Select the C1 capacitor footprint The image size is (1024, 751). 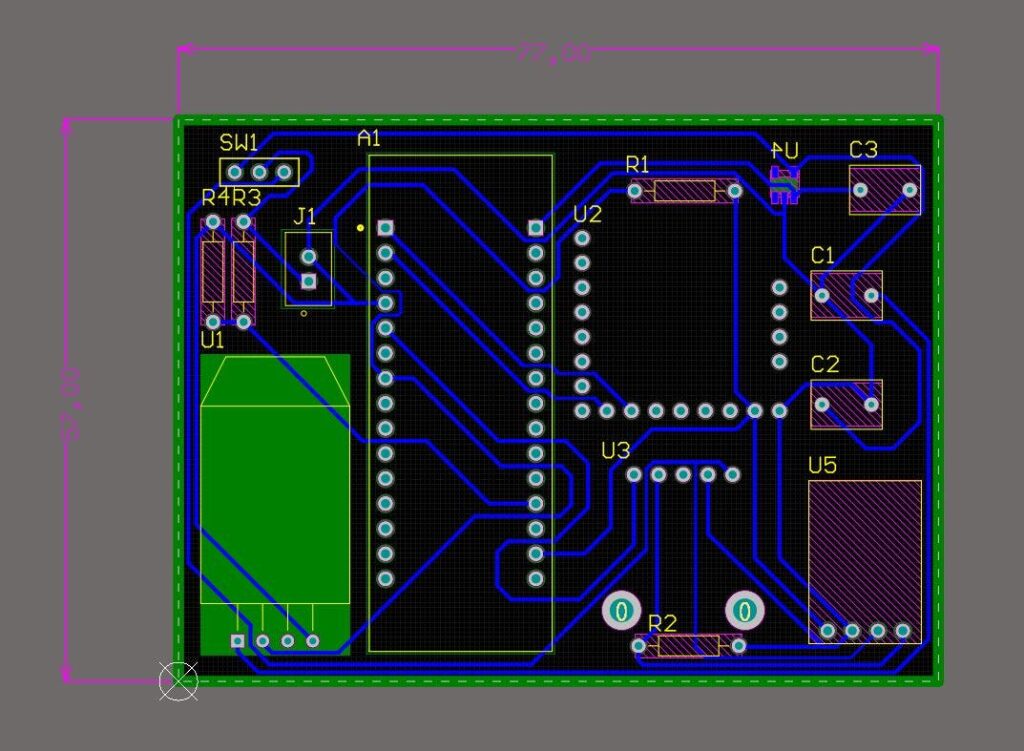coord(846,295)
